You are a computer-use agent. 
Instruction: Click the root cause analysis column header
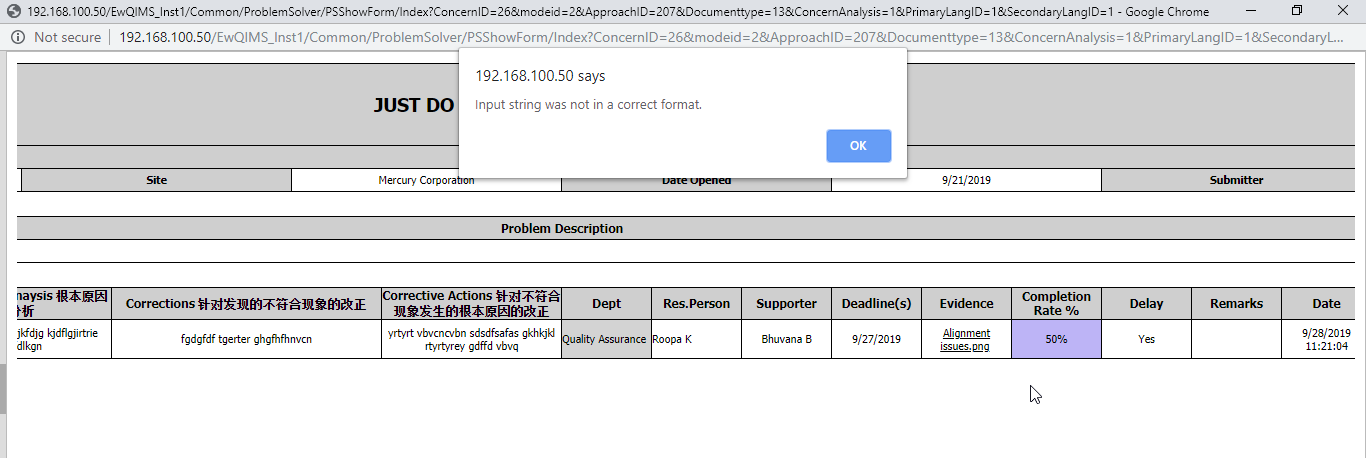tap(64, 304)
